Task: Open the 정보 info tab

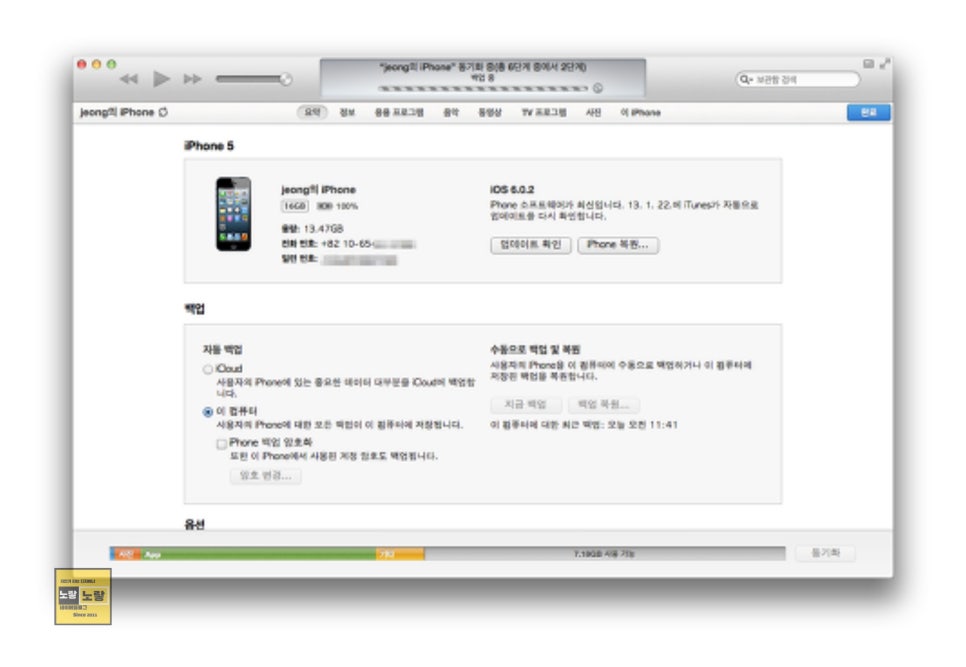Action: tap(347, 113)
